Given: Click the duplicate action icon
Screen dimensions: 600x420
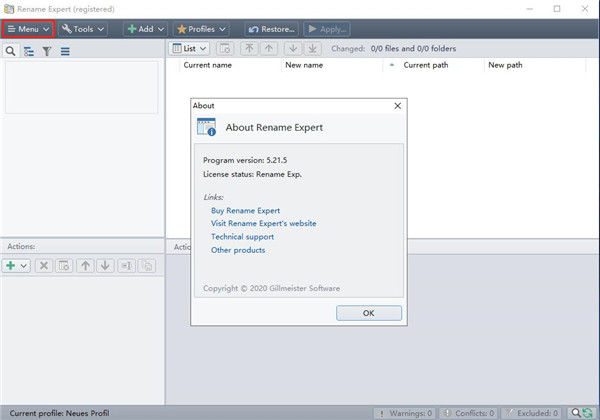Looking at the screenshot, I should (x=147, y=265).
